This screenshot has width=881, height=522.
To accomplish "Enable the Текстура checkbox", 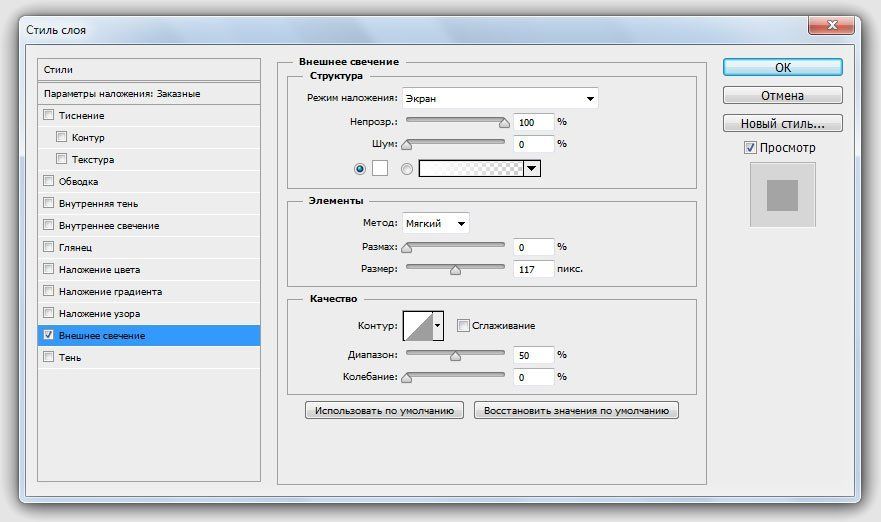I will click(x=62, y=159).
